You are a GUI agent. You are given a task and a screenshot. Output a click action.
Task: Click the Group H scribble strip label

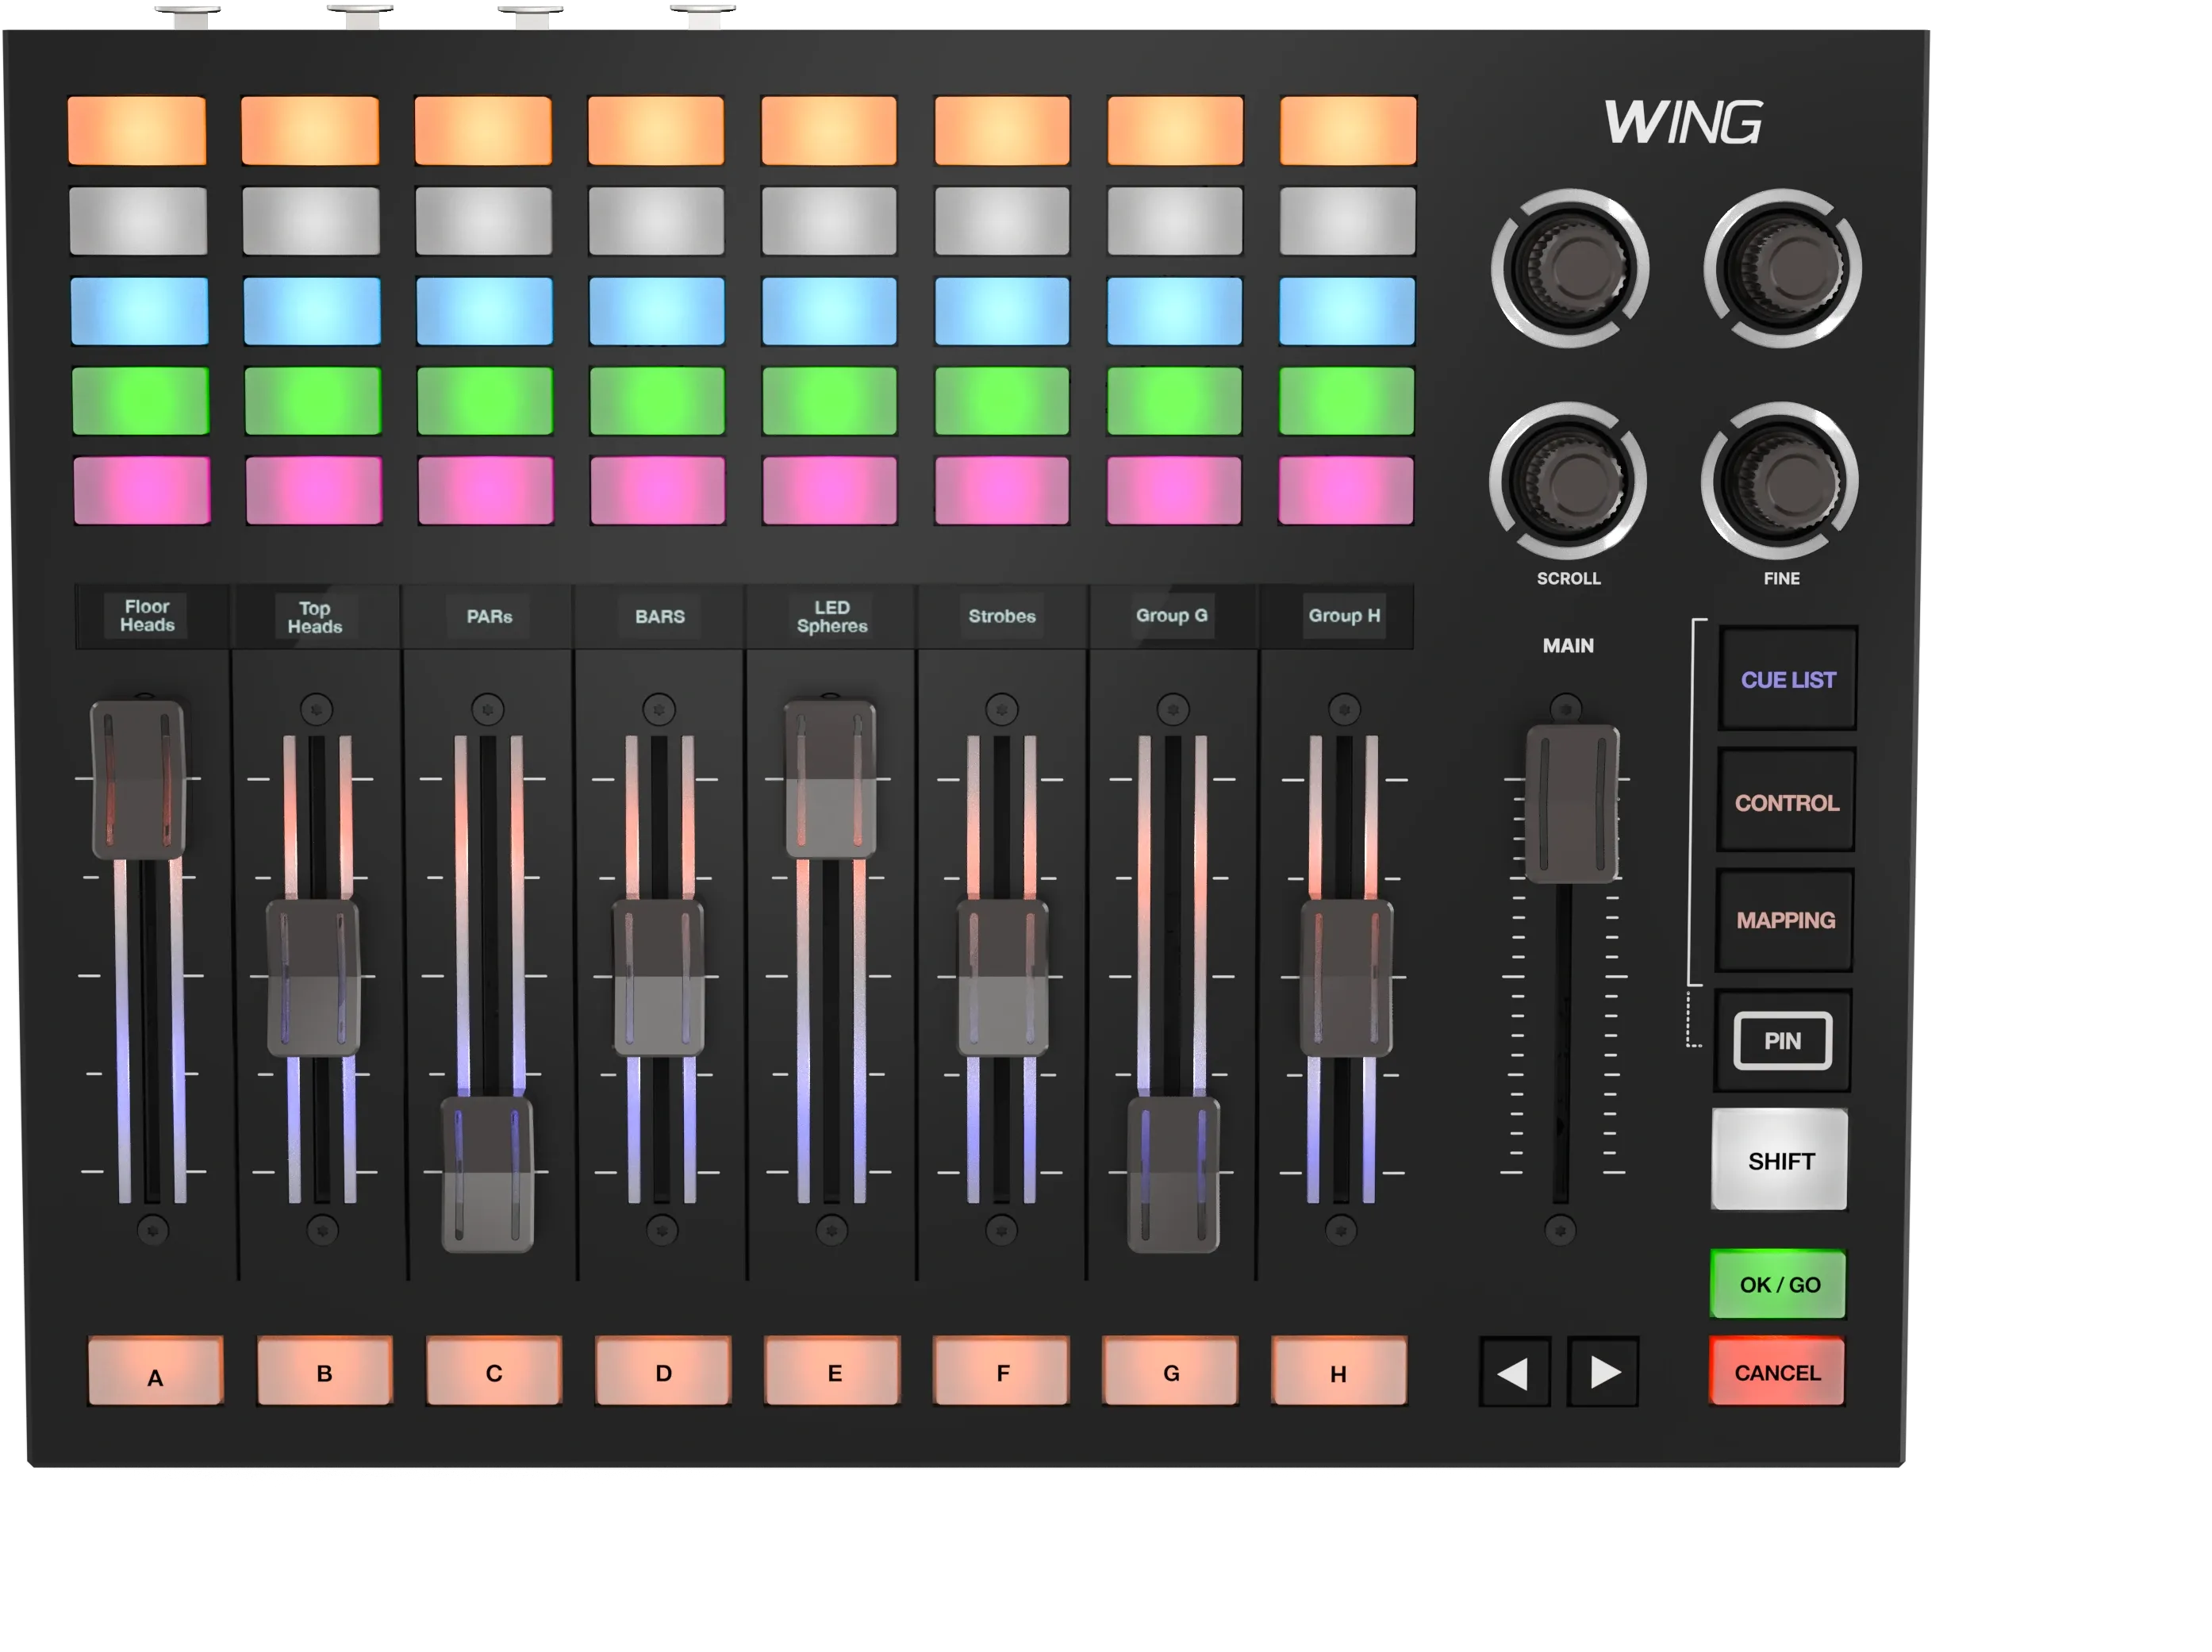click(x=1344, y=615)
